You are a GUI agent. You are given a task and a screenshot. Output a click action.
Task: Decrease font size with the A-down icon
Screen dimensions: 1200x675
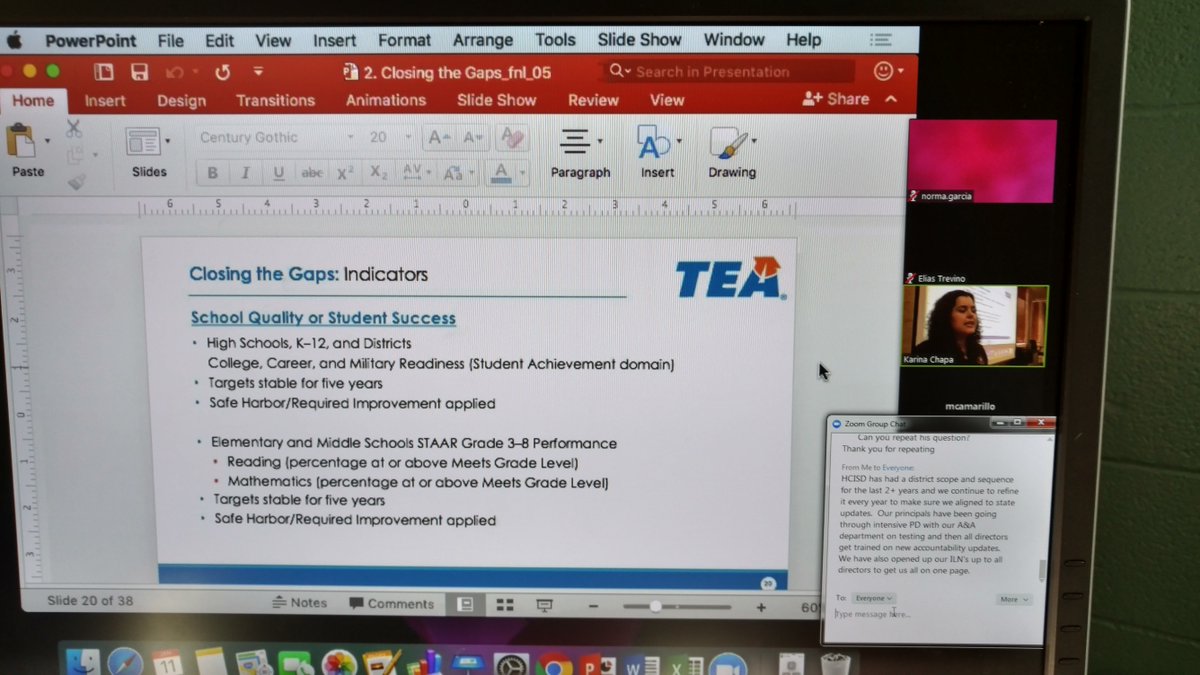[x=474, y=137]
